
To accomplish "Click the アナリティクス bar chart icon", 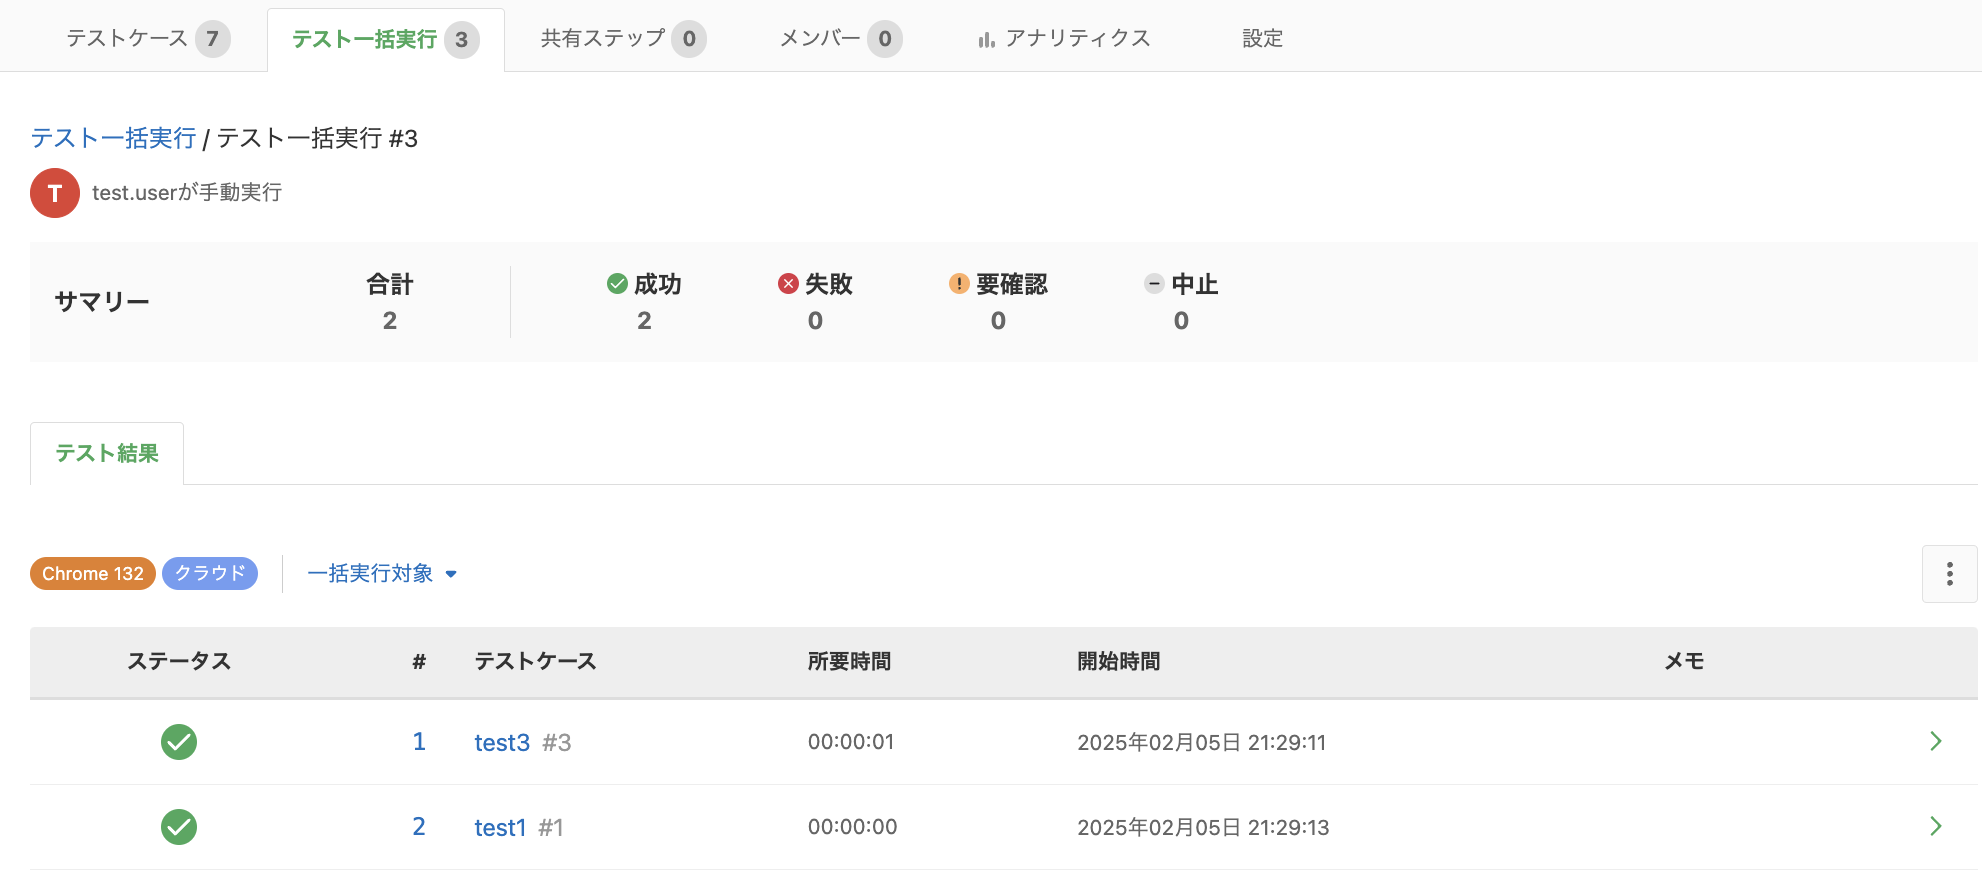I will (x=986, y=40).
